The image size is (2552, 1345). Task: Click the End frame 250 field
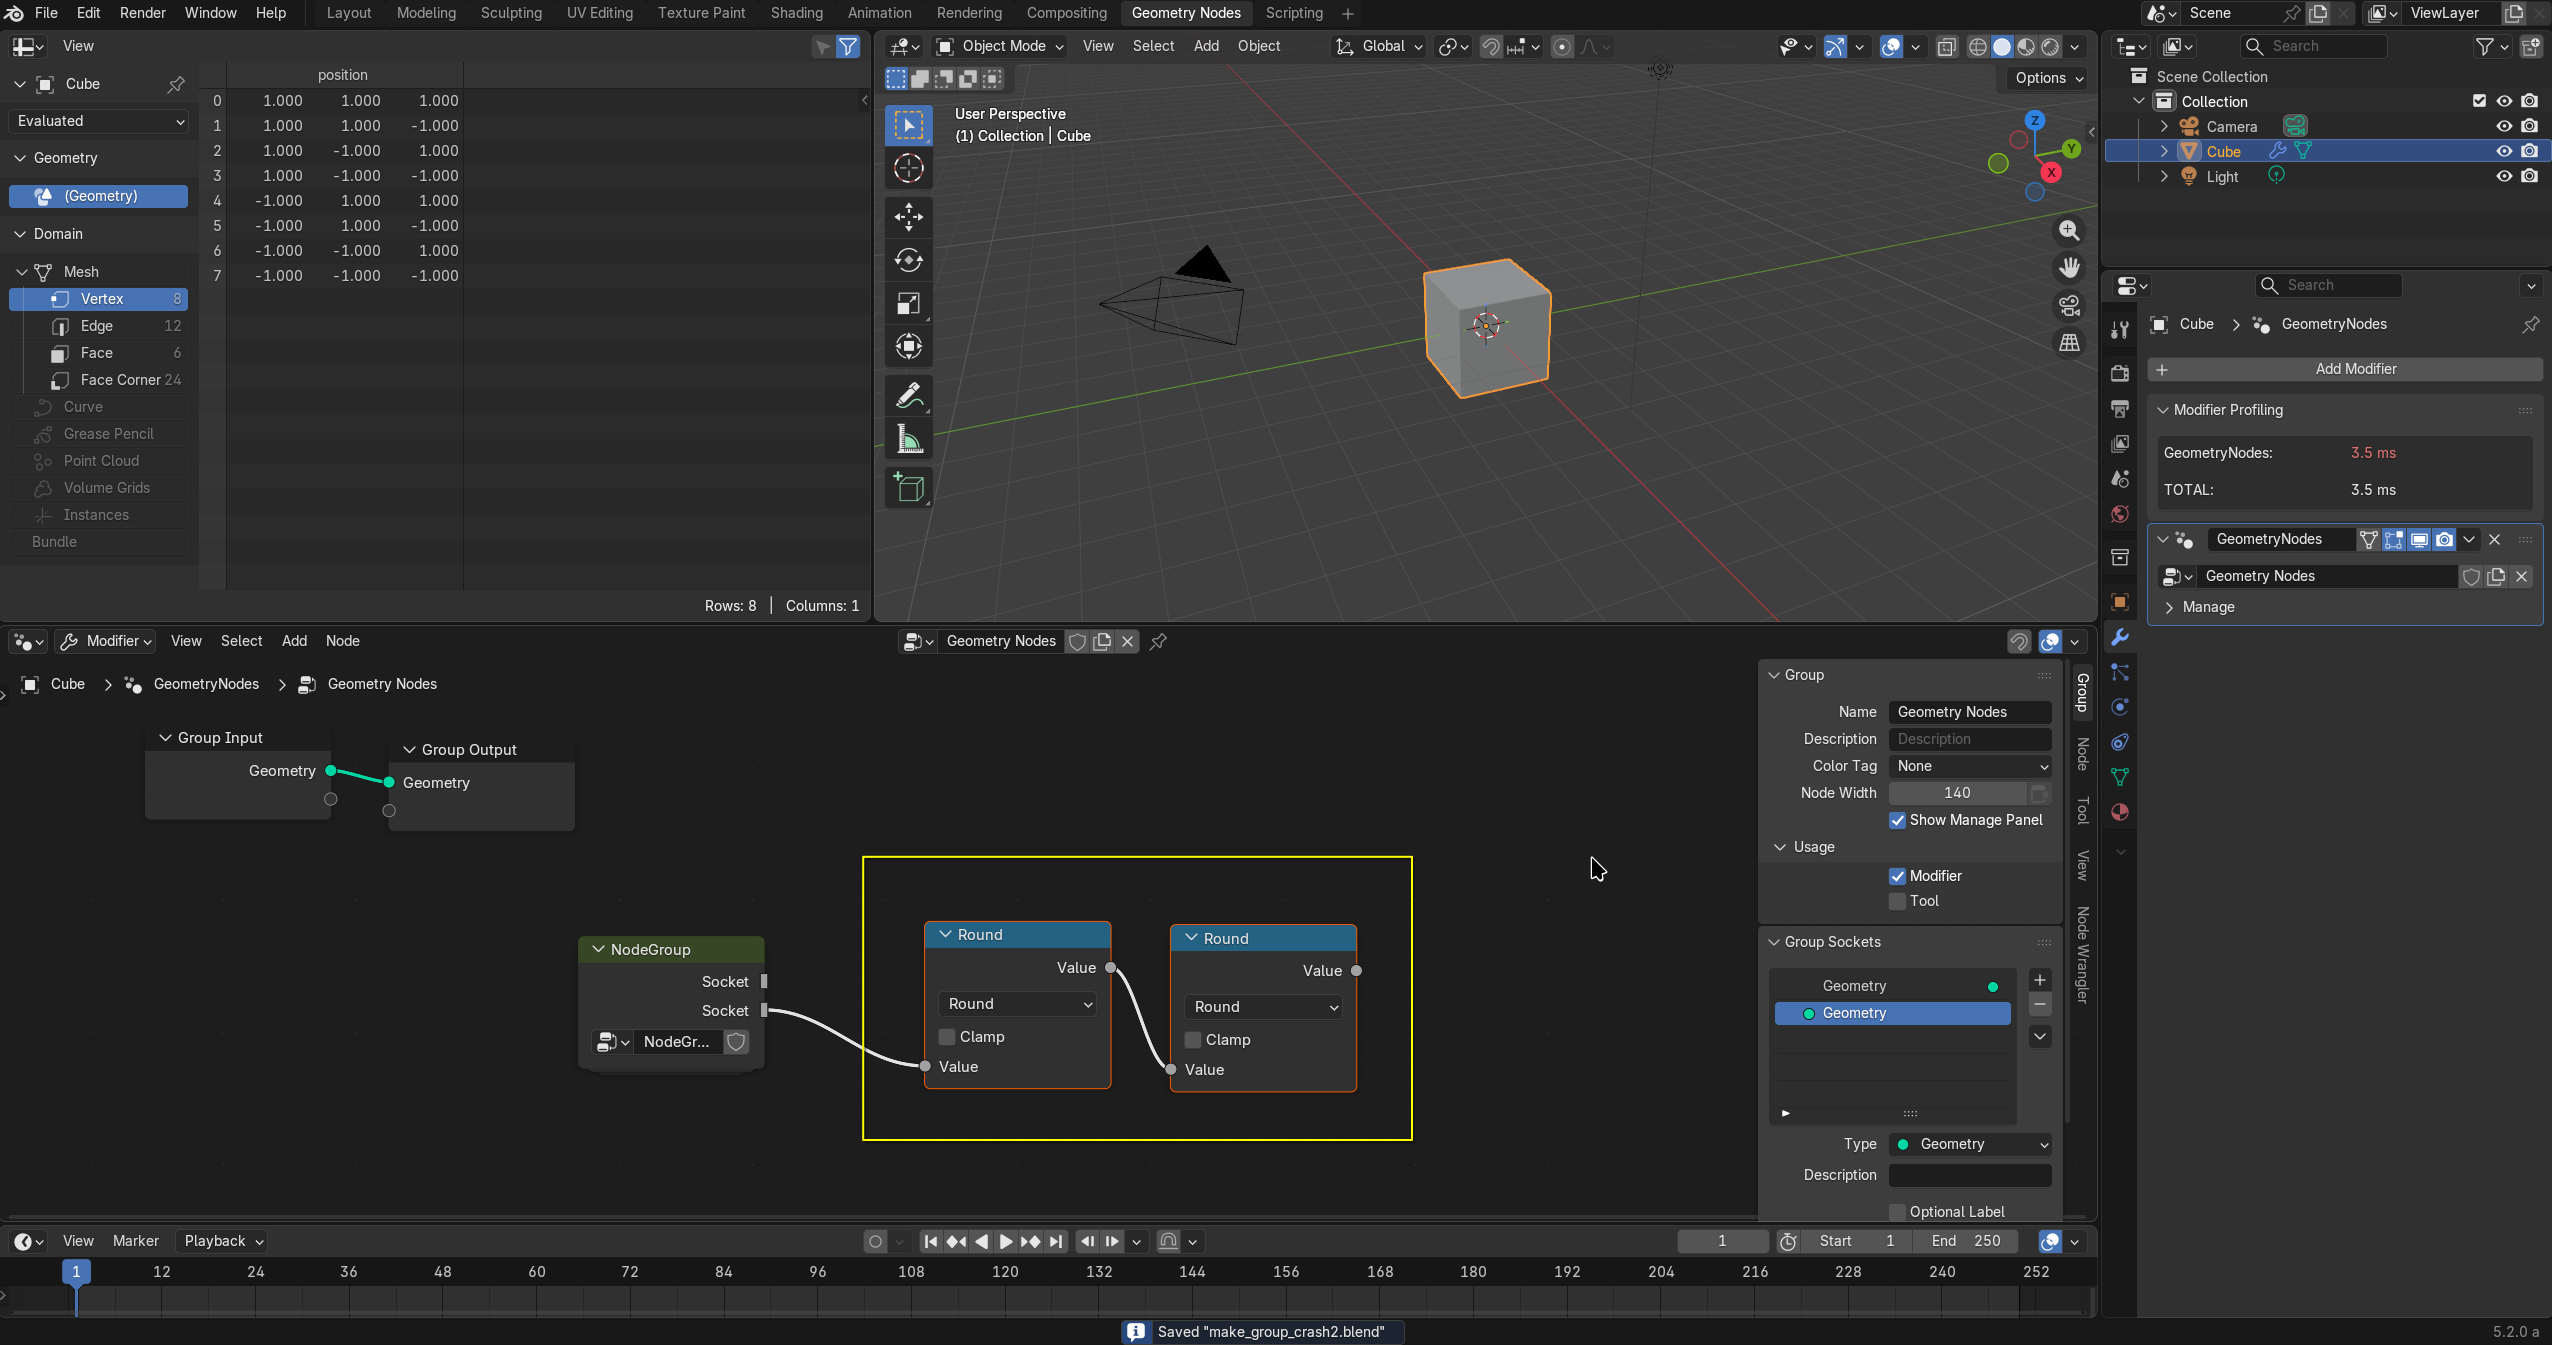tap(1965, 1241)
